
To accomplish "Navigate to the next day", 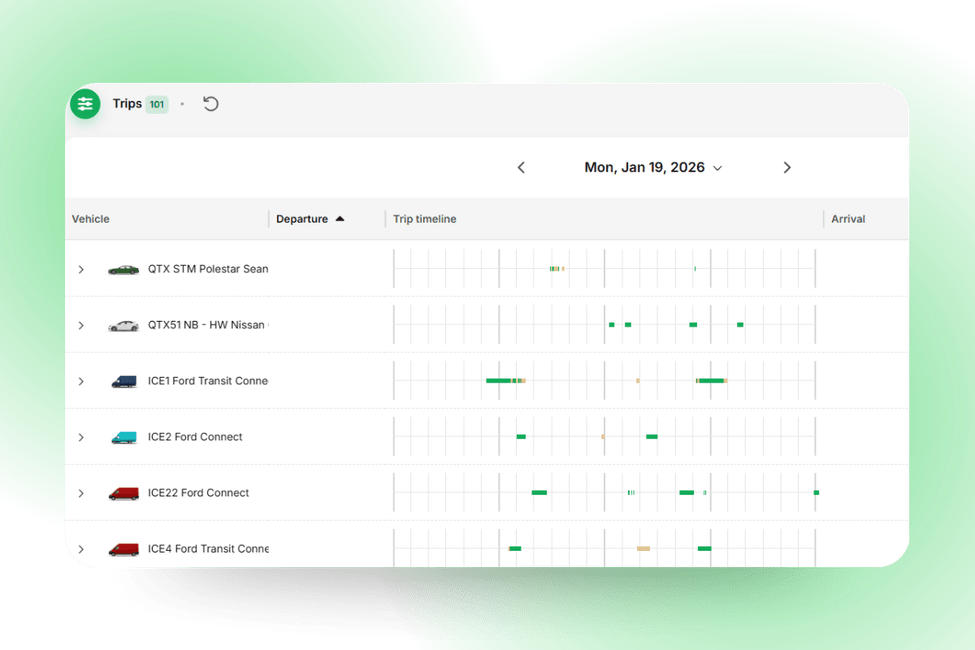I will coord(787,167).
